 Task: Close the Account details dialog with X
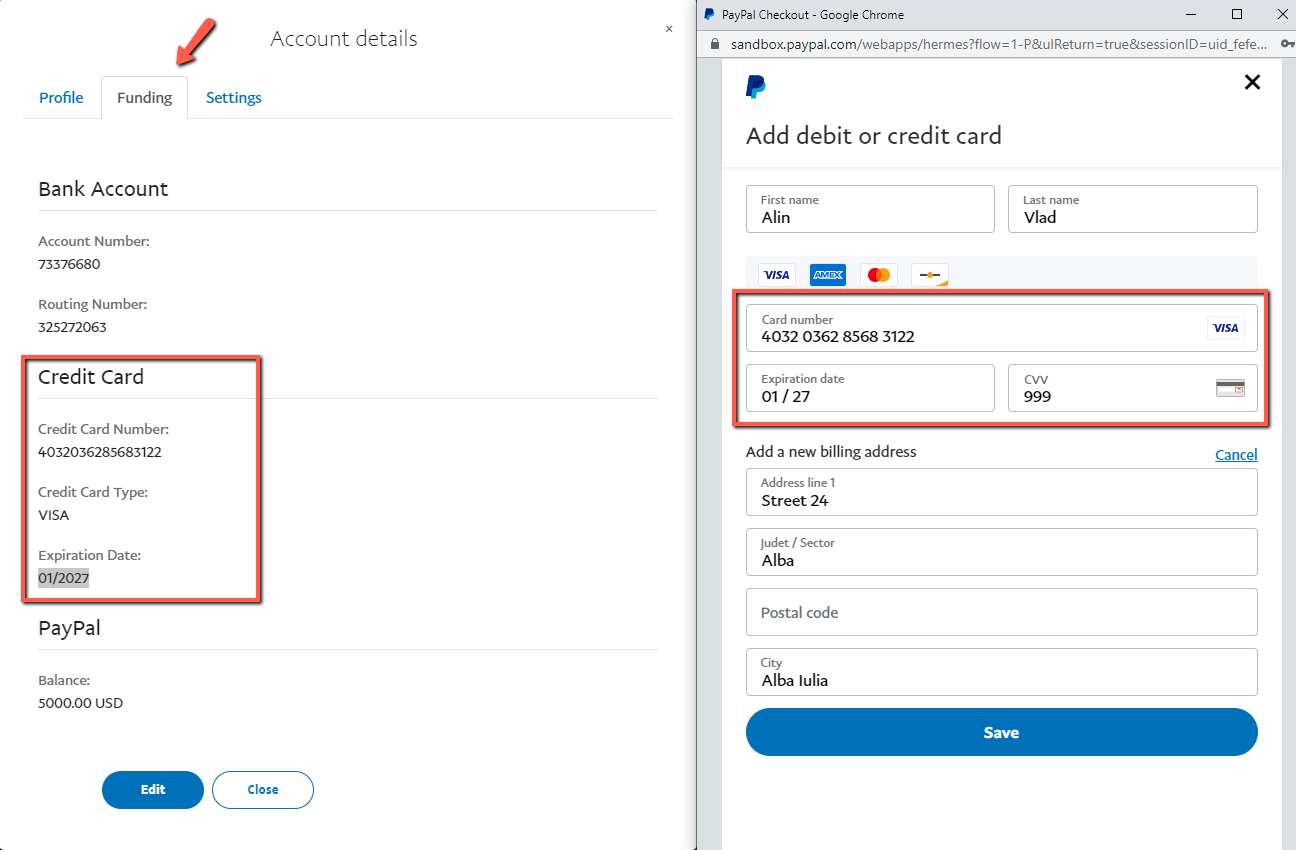coord(669,30)
